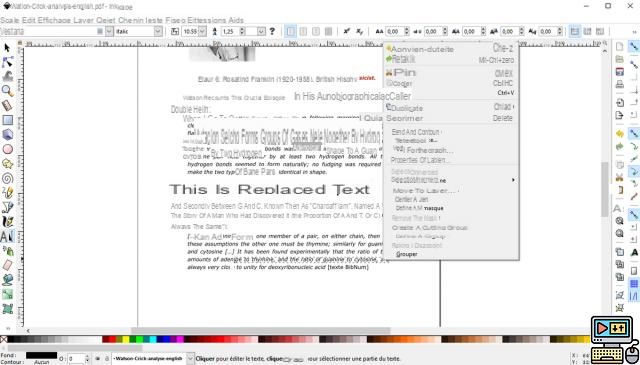The height and width of the screenshot is (365, 640).
Task: Click letter spacing stepper arrows
Action: point(407,31)
